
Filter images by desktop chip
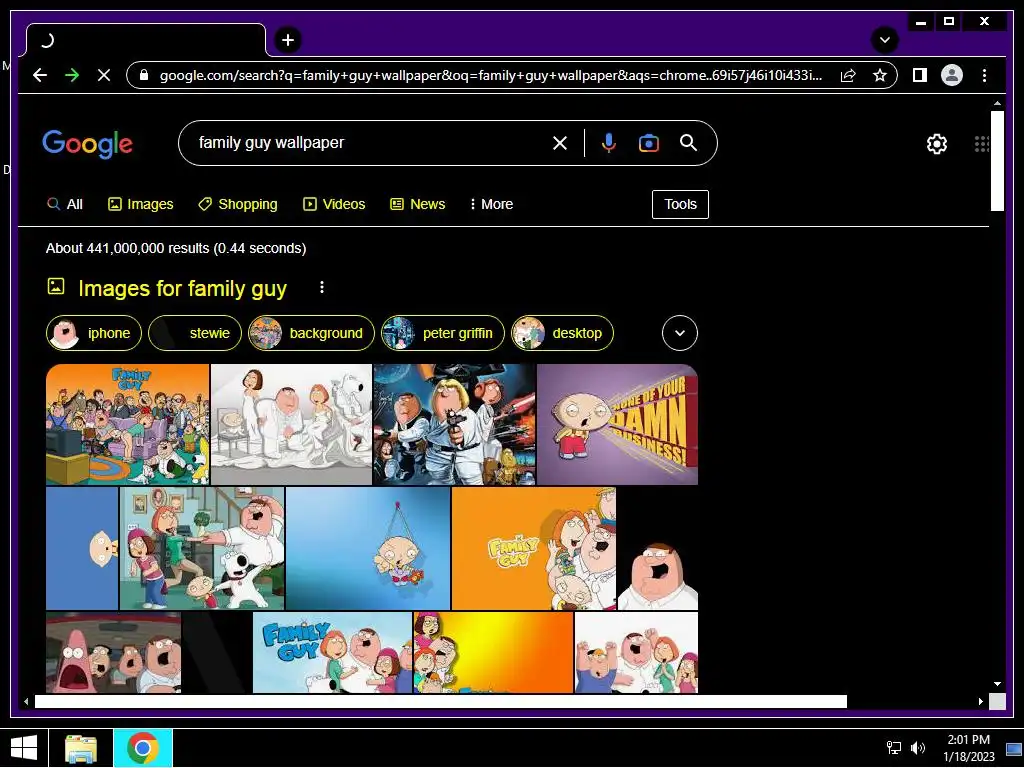click(562, 333)
